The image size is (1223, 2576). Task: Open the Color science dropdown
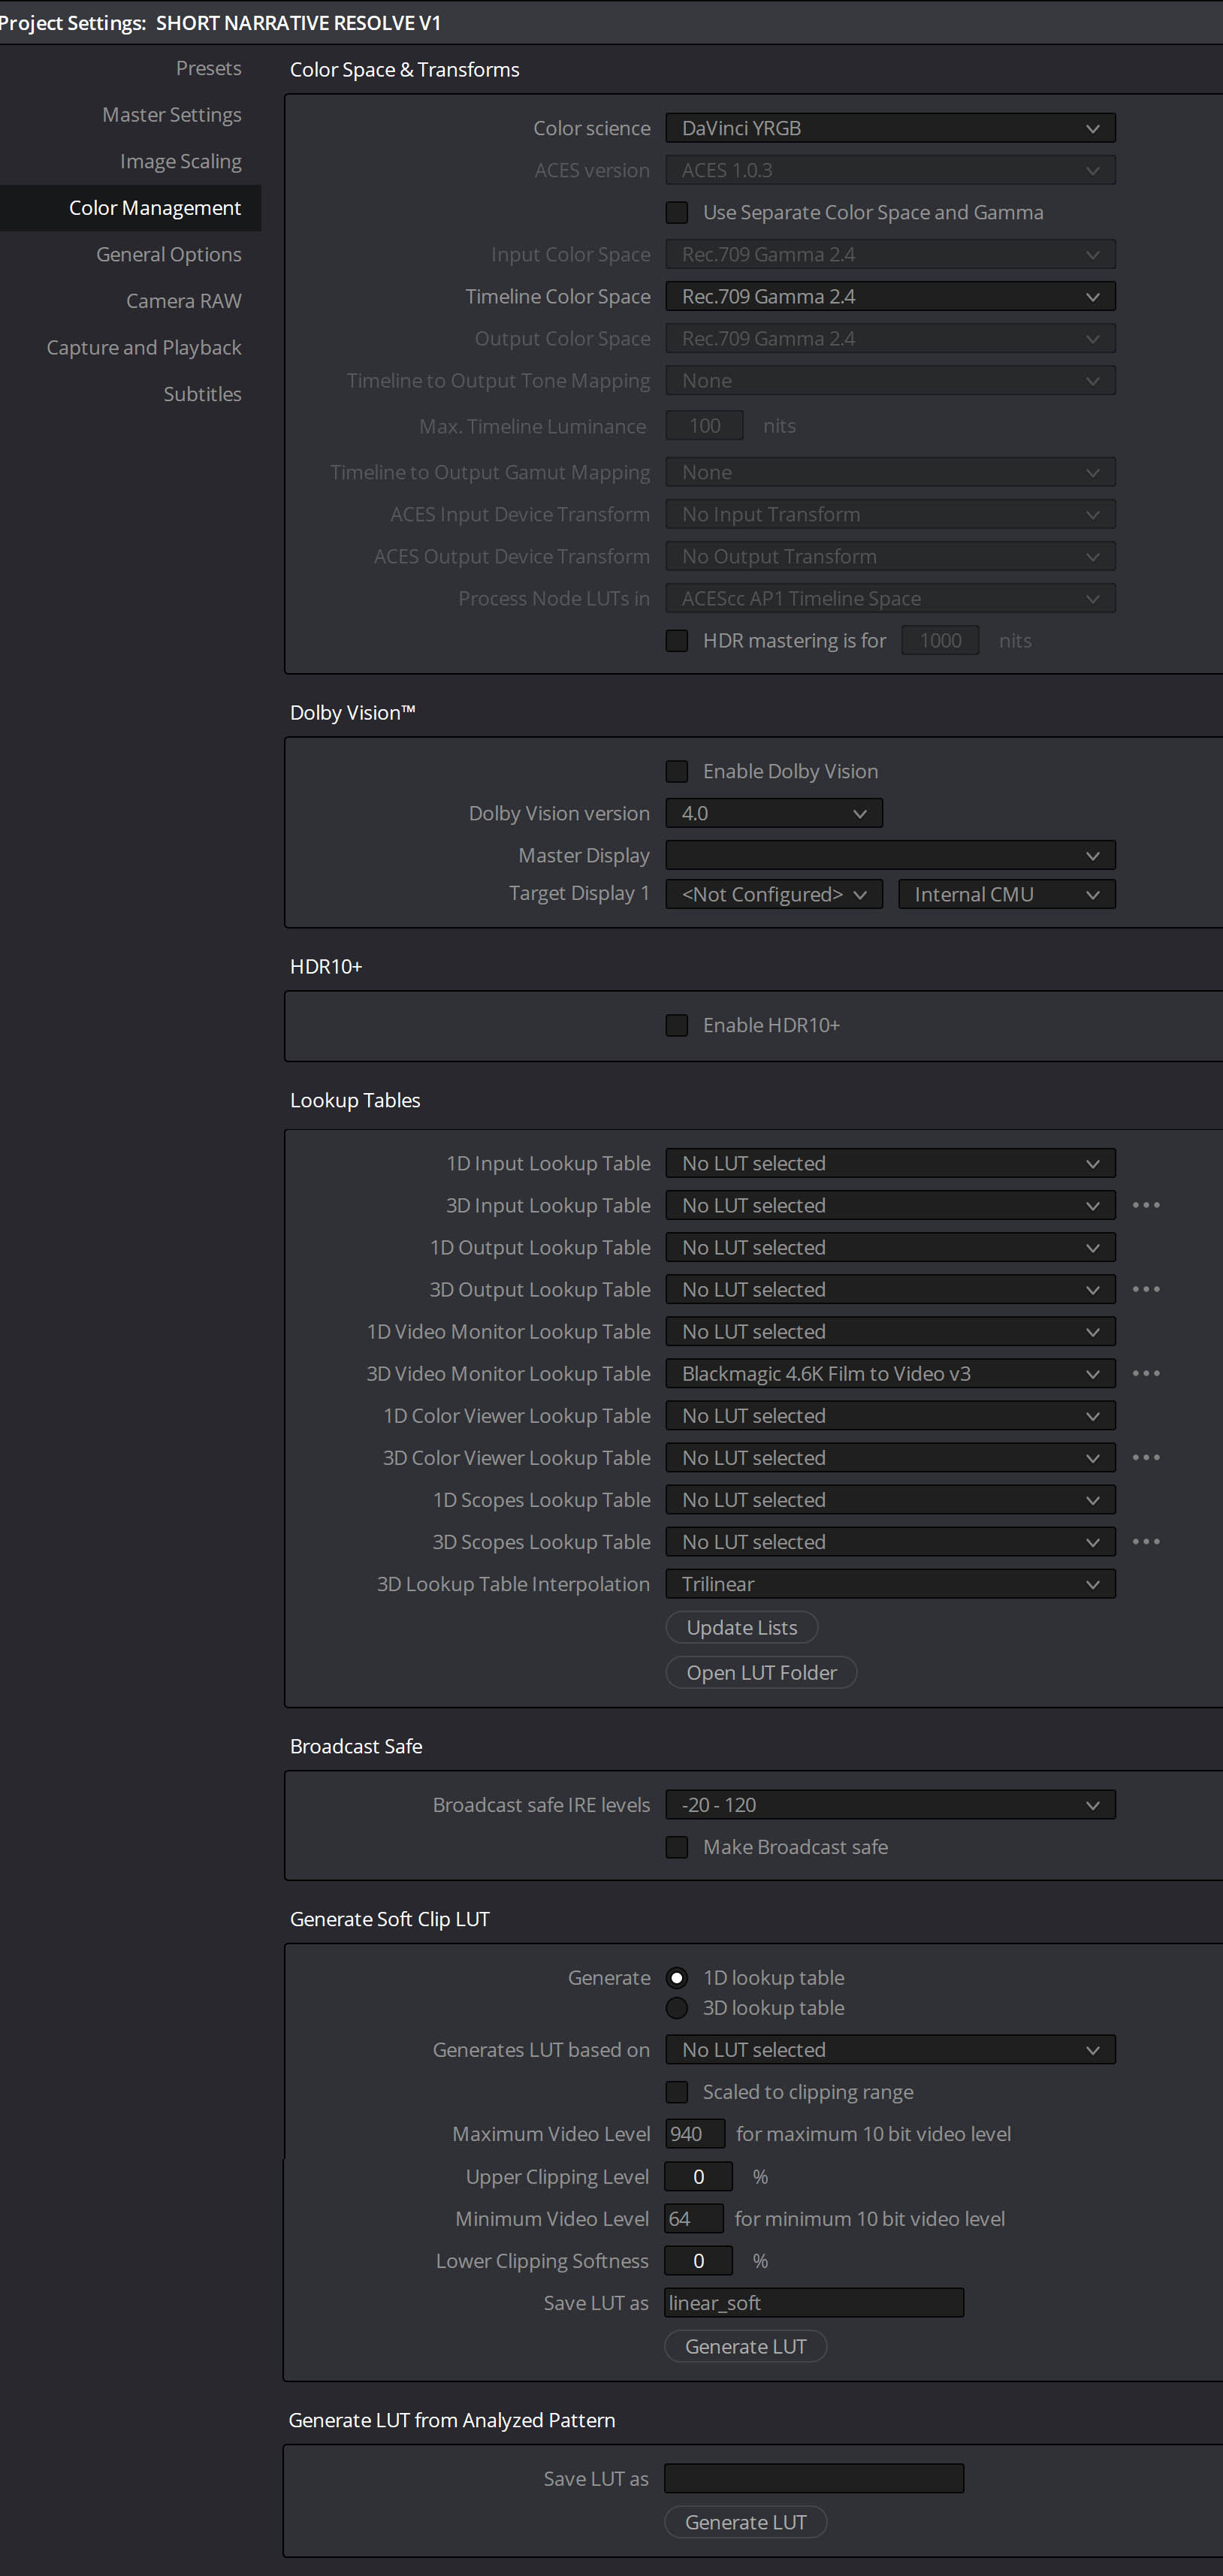pyautogui.click(x=890, y=128)
